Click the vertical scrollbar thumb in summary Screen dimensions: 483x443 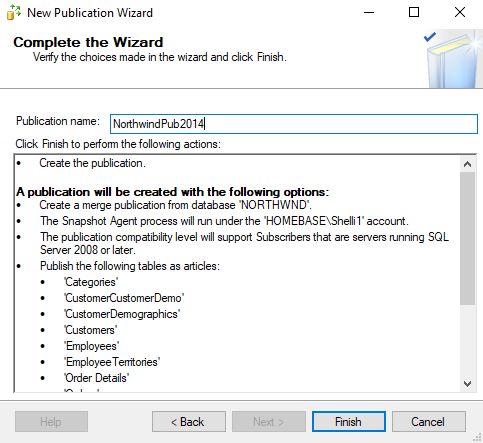coord(467,238)
